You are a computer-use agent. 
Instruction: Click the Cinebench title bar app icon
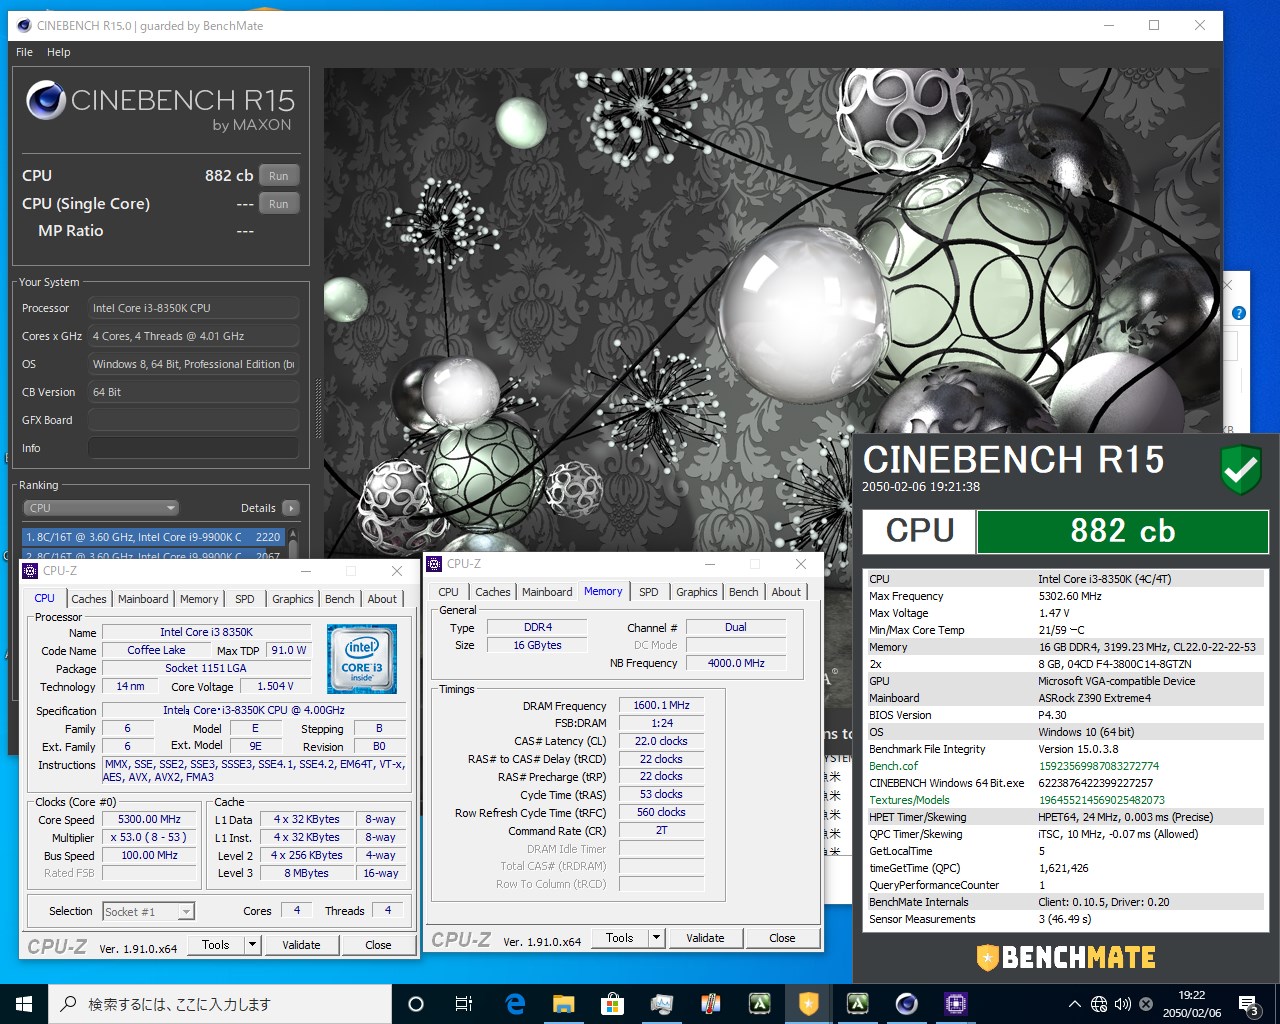(x=22, y=25)
